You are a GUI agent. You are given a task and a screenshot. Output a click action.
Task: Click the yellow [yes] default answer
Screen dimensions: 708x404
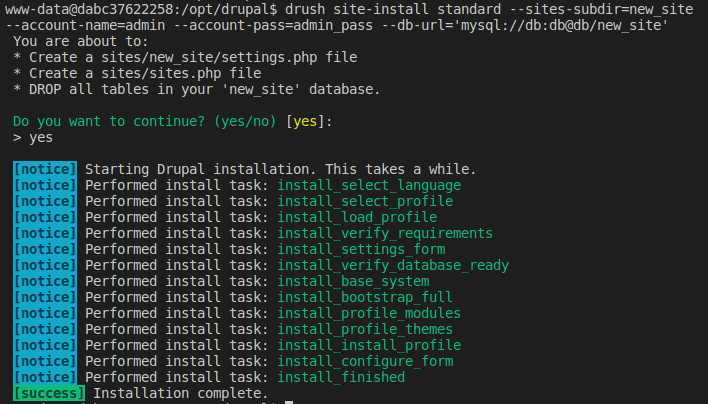tap(305, 121)
